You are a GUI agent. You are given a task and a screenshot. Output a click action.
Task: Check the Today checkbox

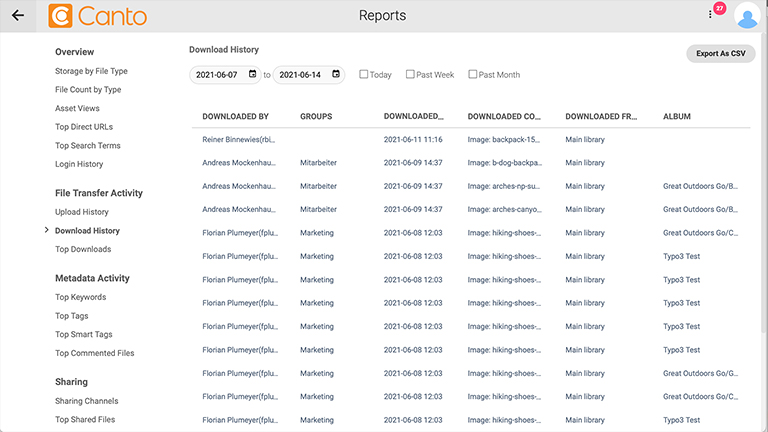tap(364, 75)
